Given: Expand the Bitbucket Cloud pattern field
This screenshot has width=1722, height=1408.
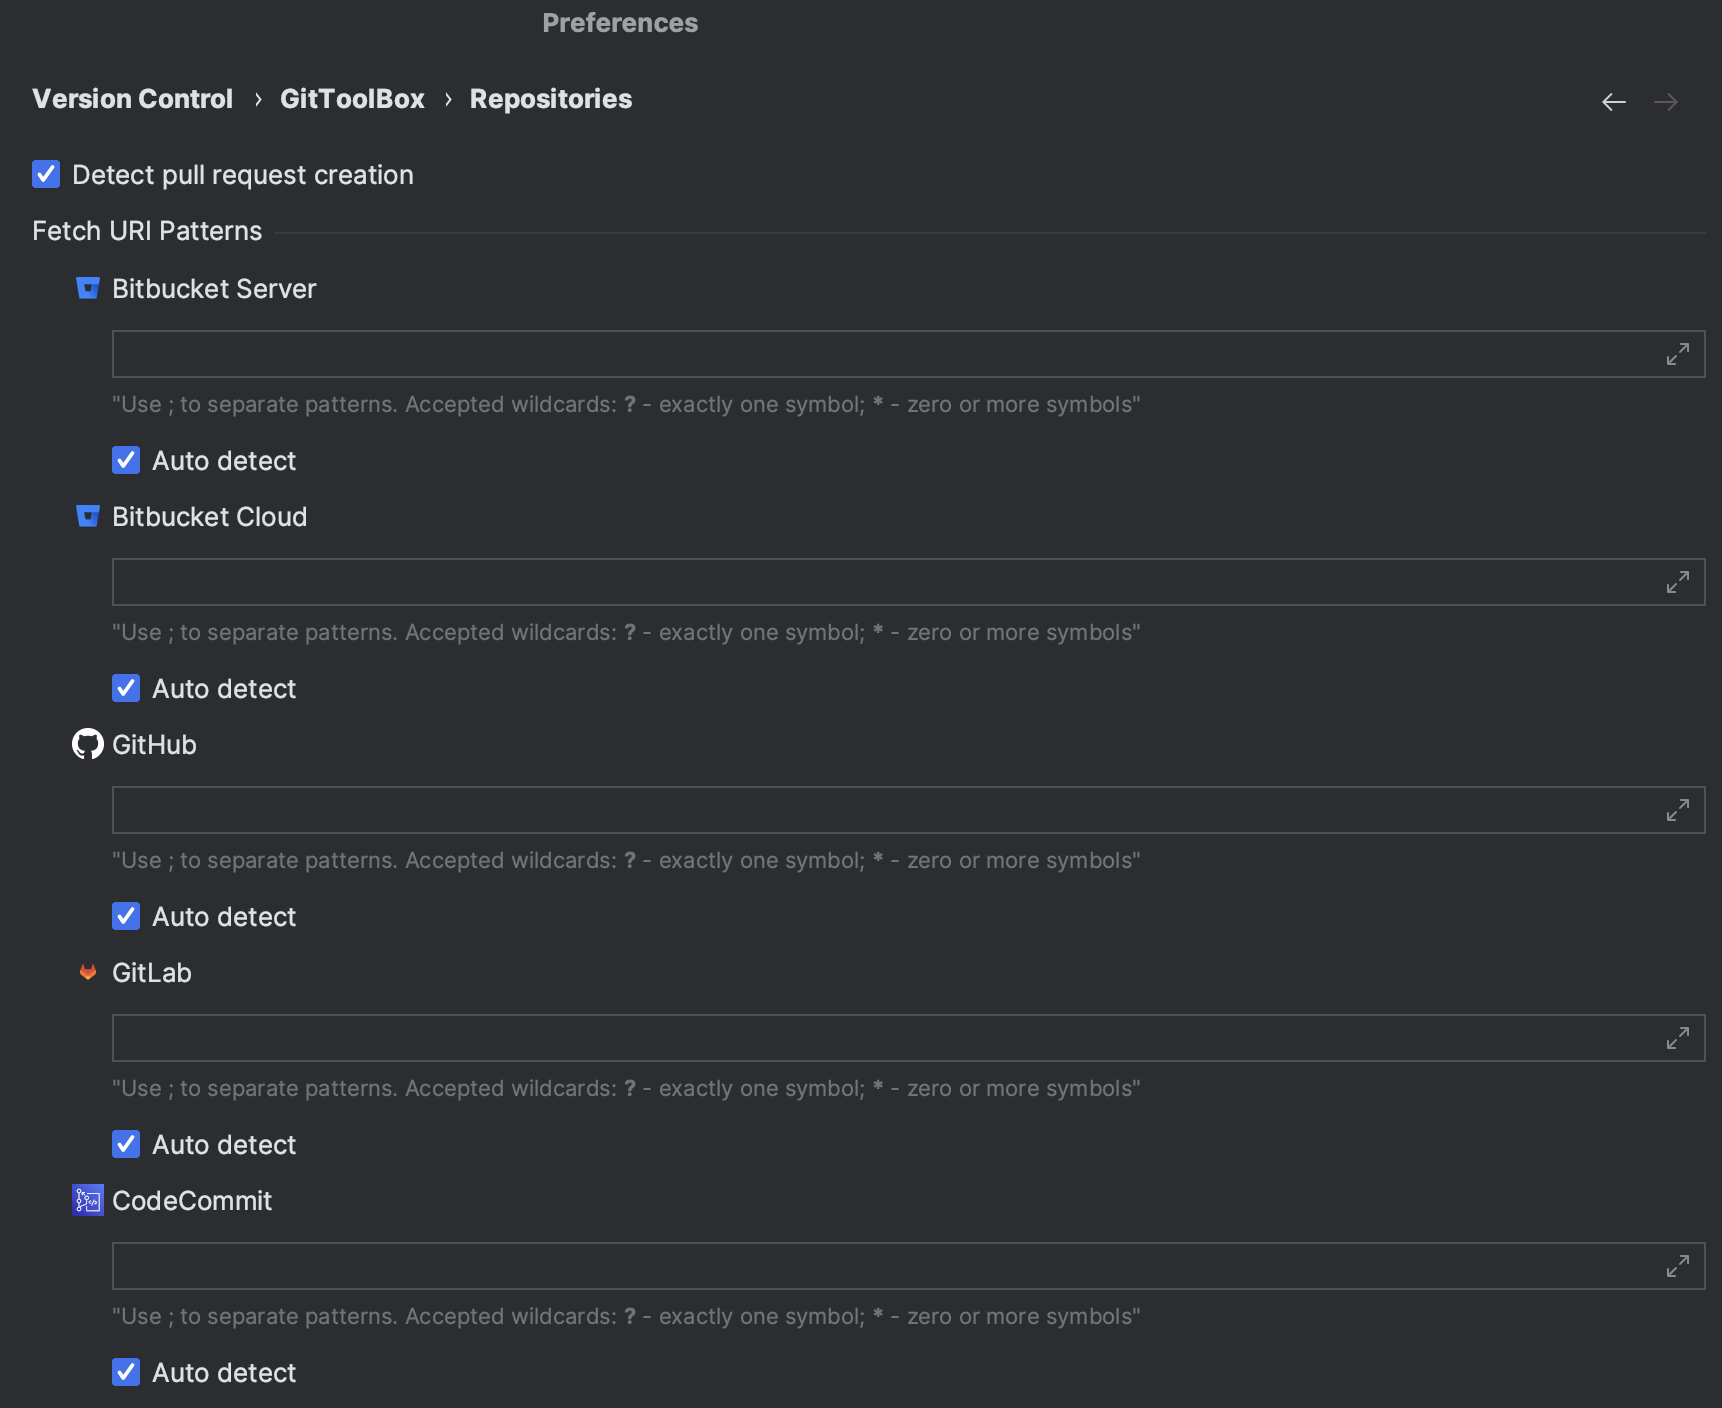Looking at the screenshot, I should tap(1678, 581).
